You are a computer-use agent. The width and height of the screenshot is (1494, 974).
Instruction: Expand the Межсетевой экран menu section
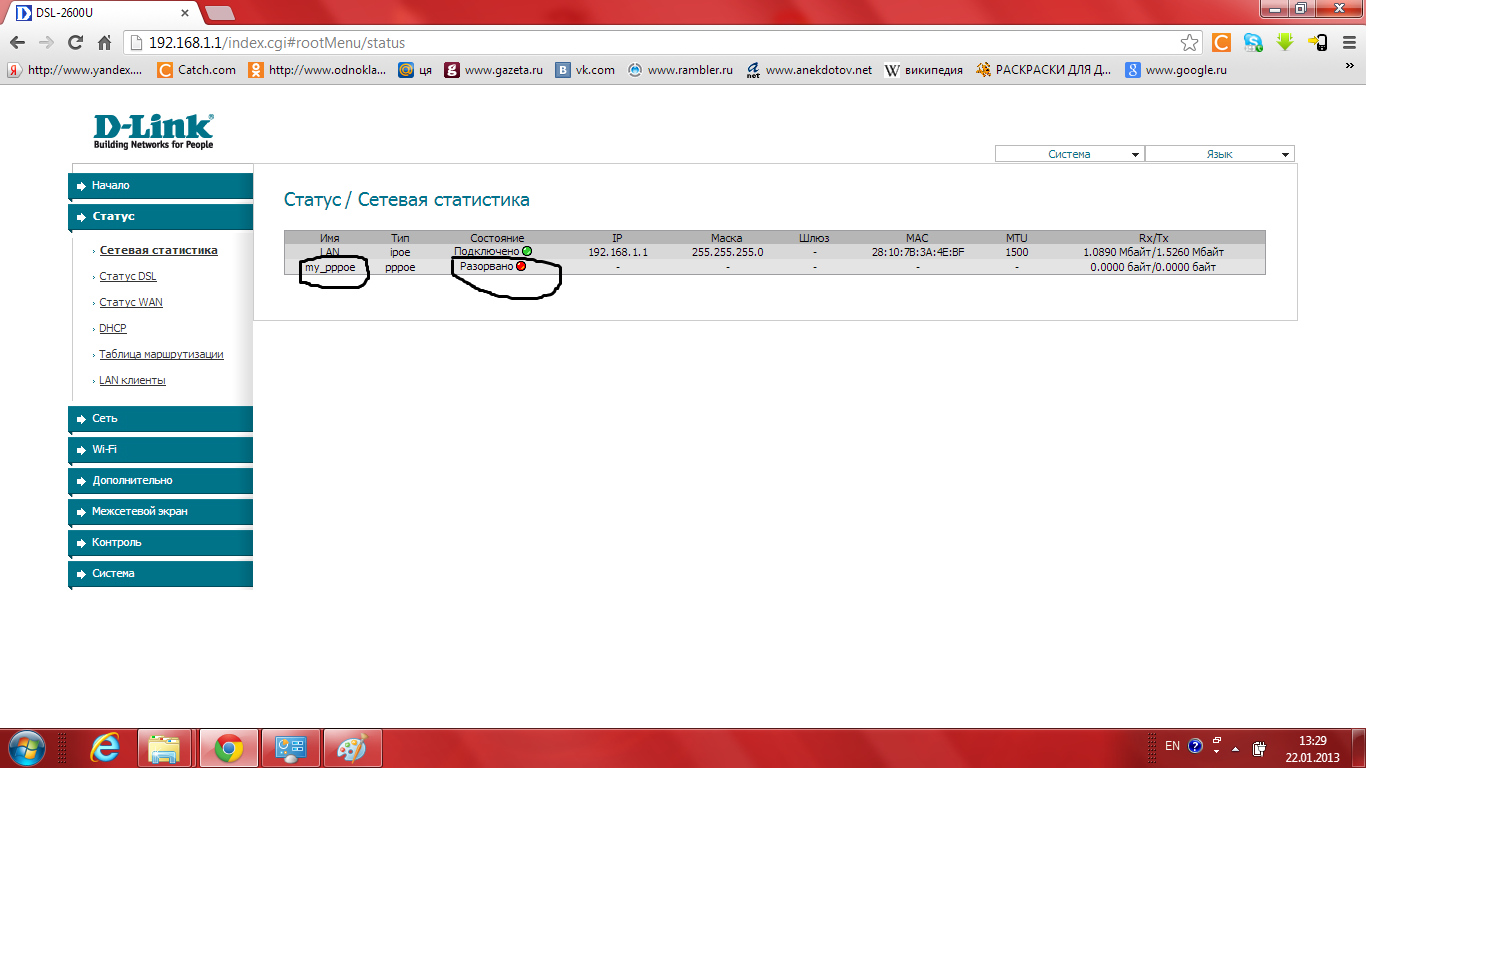click(x=161, y=512)
